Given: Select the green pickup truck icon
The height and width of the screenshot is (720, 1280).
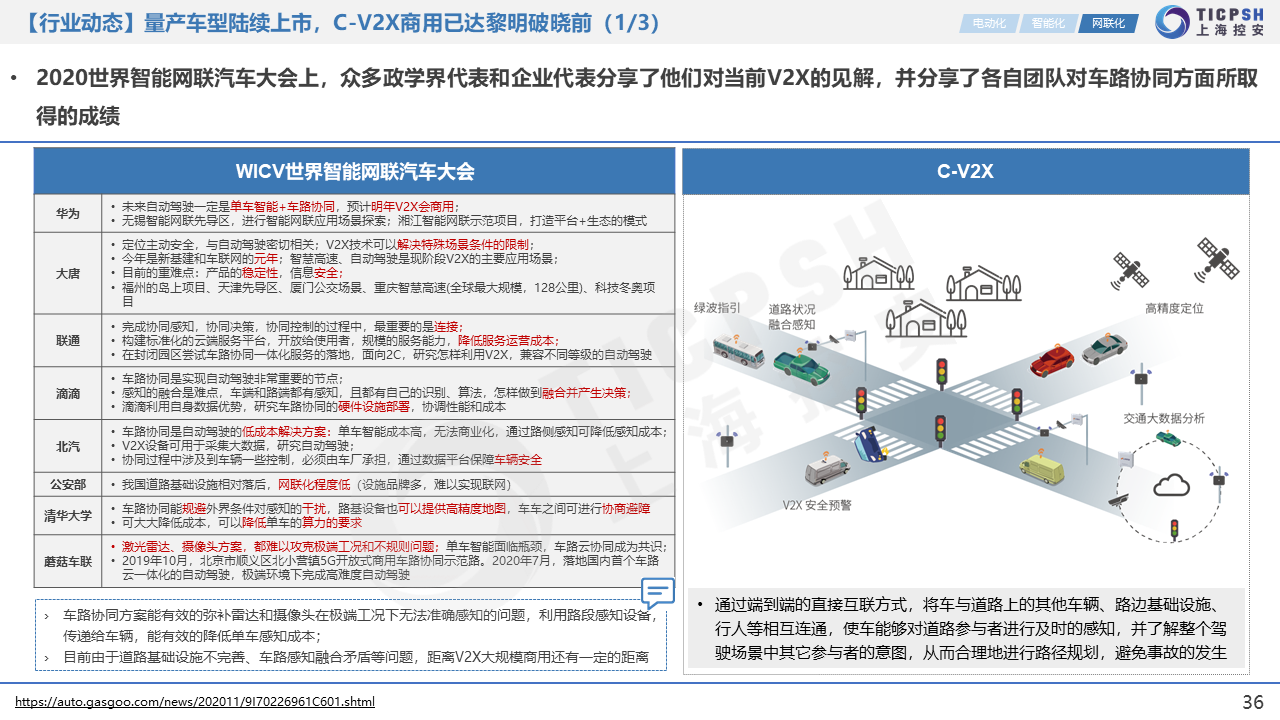Looking at the screenshot, I should [800, 366].
